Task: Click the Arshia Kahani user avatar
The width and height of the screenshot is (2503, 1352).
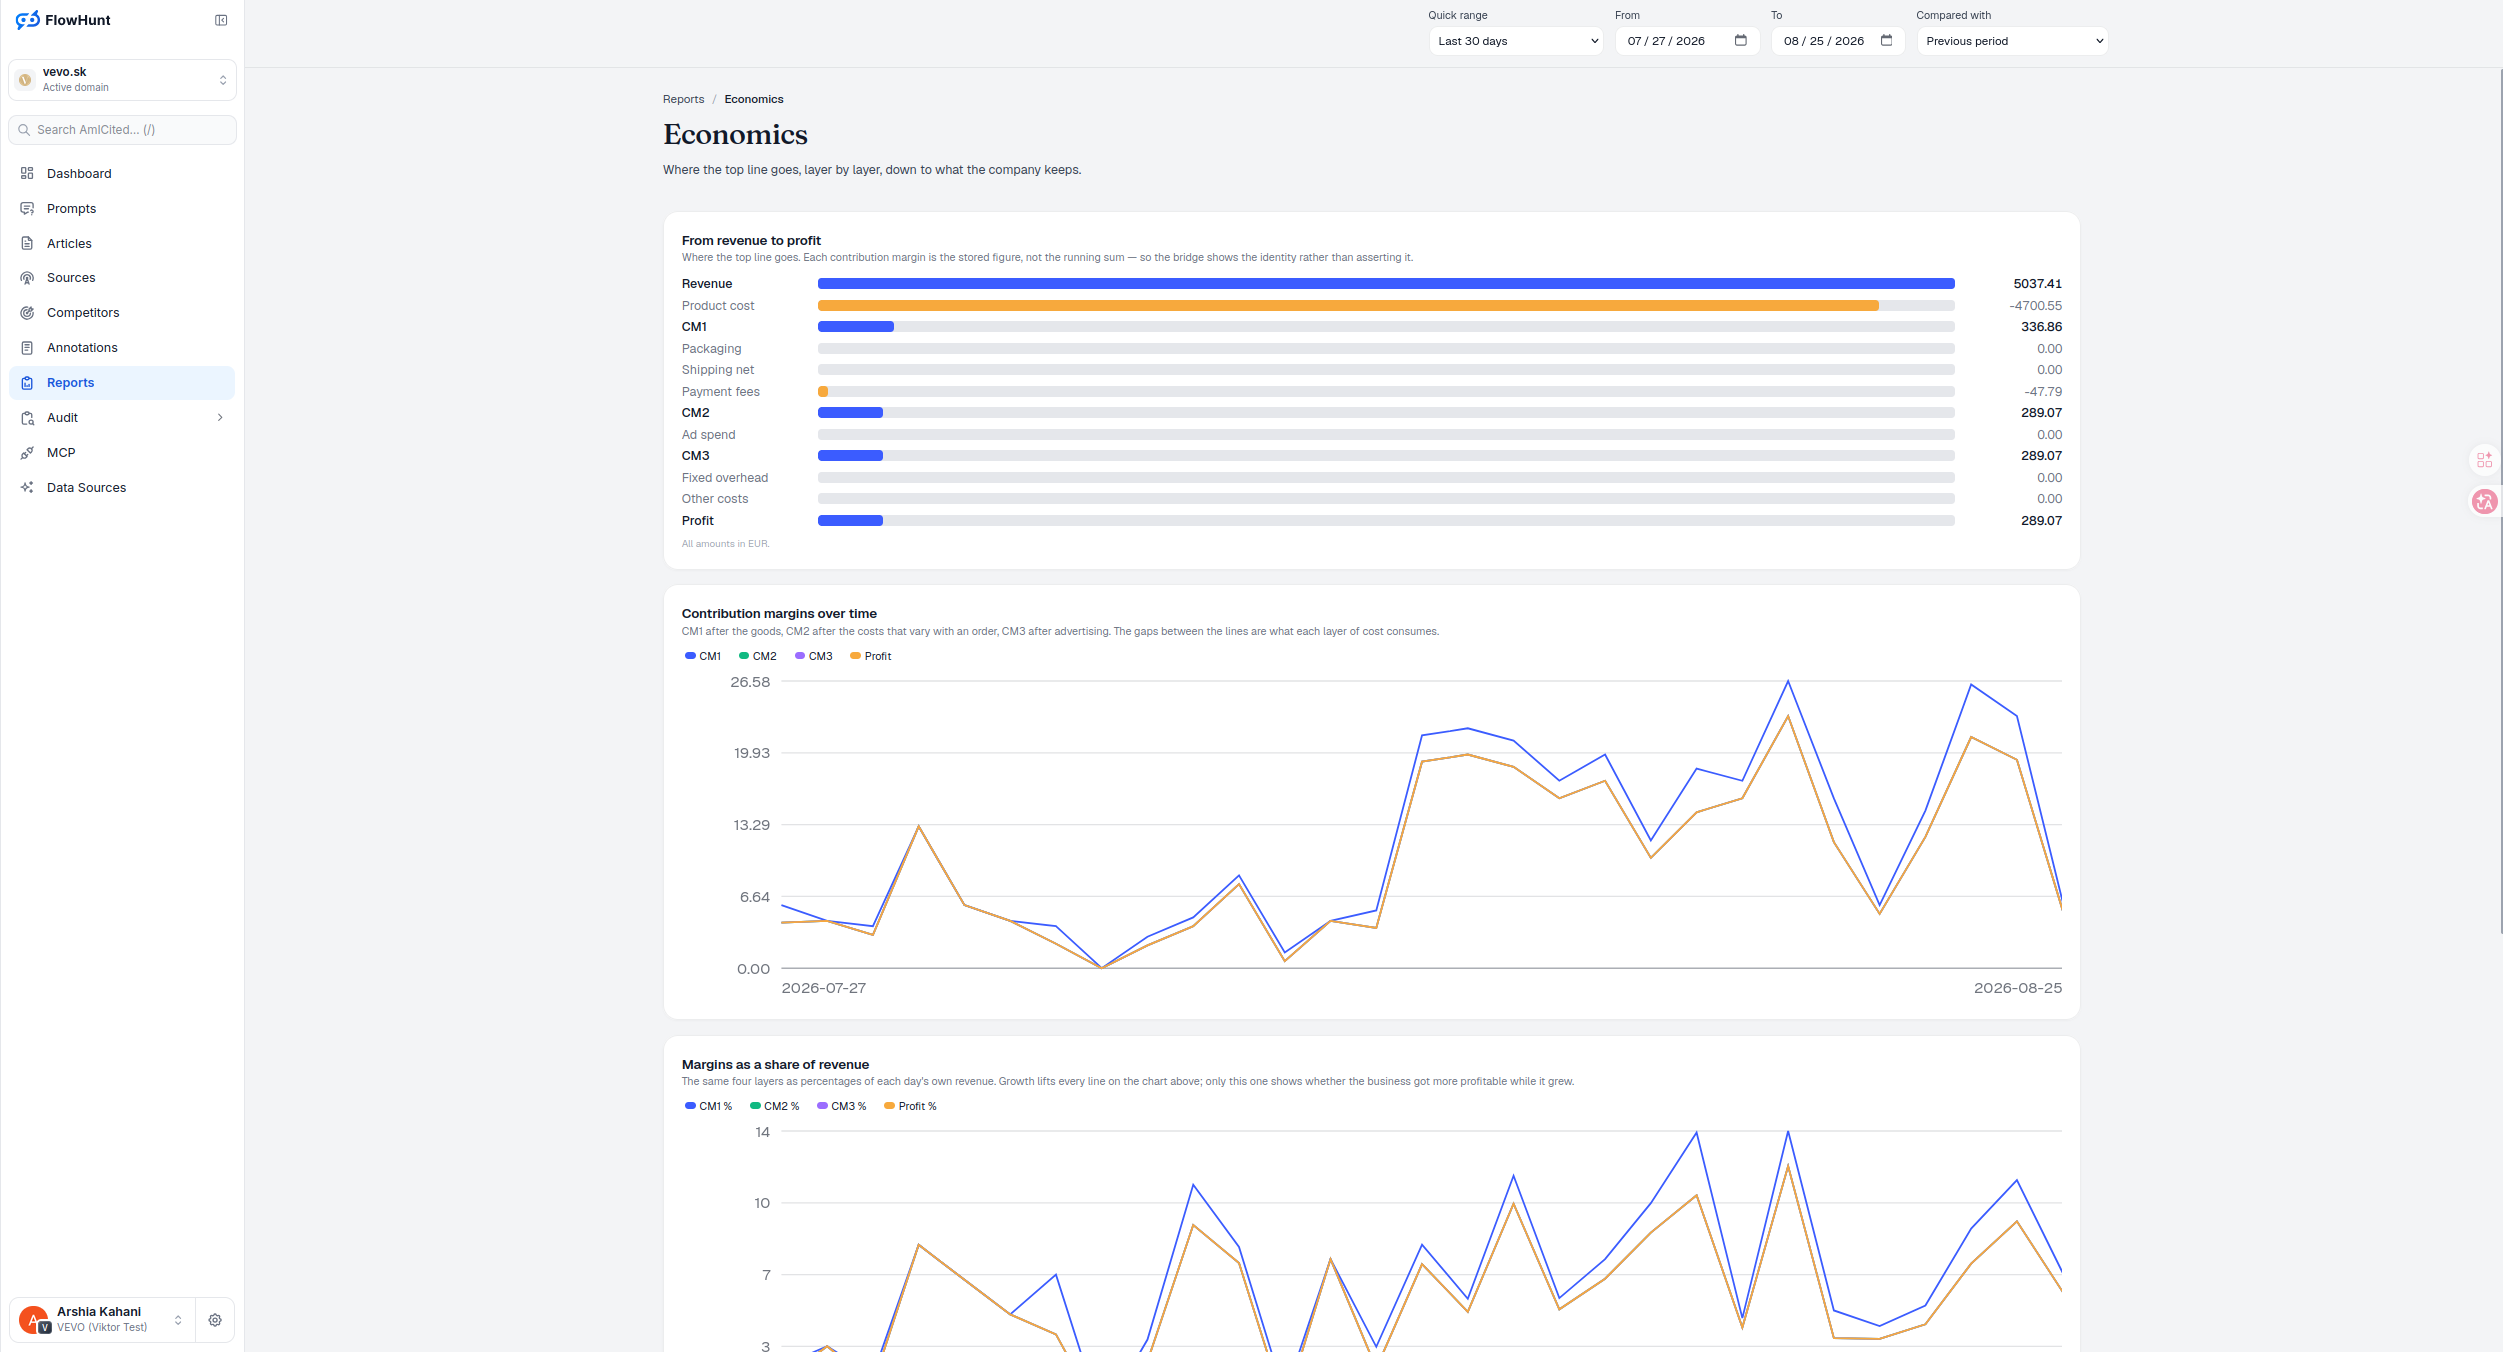Action: point(33,1320)
